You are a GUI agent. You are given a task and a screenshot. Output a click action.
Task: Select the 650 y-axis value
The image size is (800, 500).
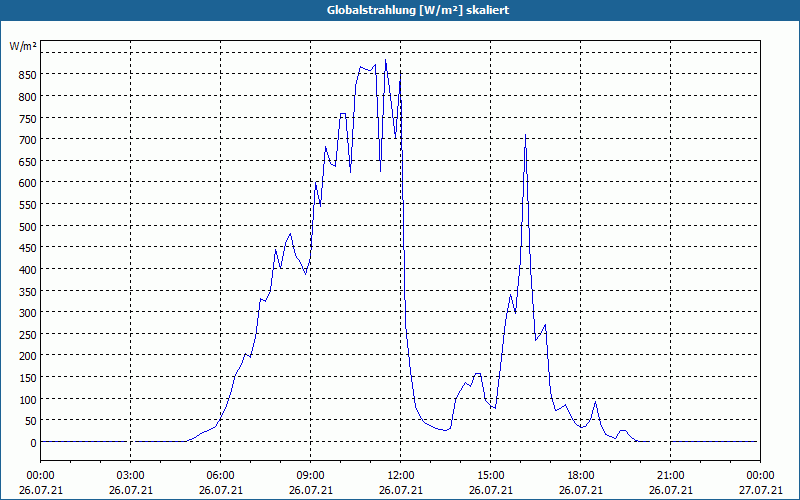[27, 161]
